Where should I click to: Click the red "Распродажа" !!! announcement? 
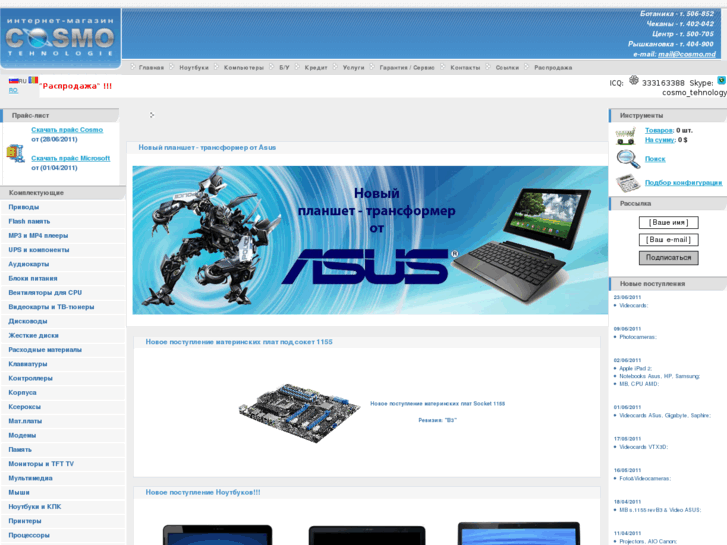click(75, 86)
